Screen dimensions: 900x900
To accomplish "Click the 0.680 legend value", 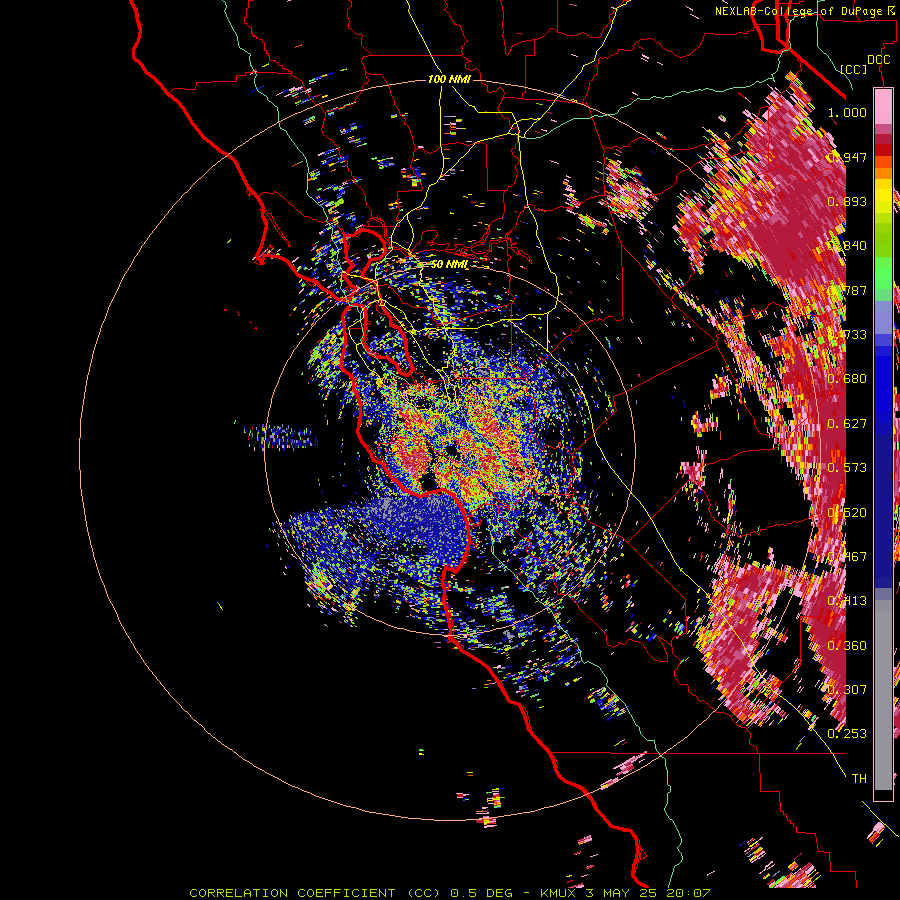I will (847, 379).
